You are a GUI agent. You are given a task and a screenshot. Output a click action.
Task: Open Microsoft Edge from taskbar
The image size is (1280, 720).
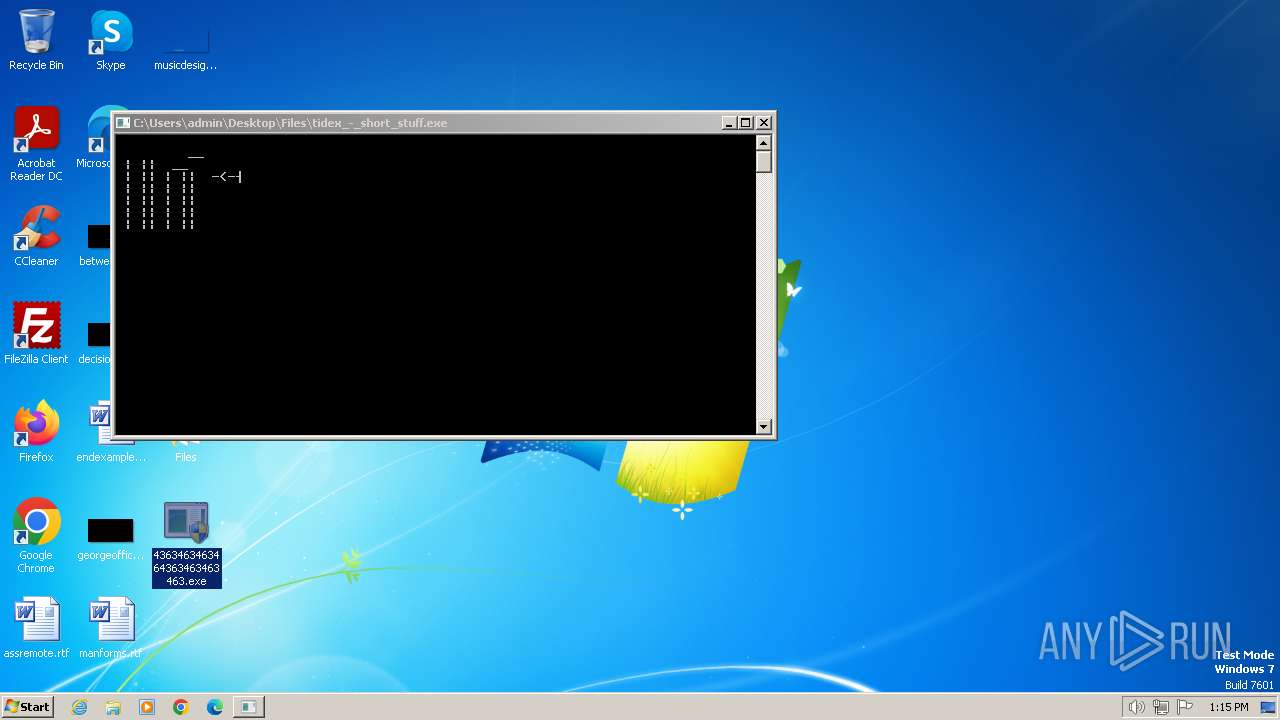coord(215,707)
